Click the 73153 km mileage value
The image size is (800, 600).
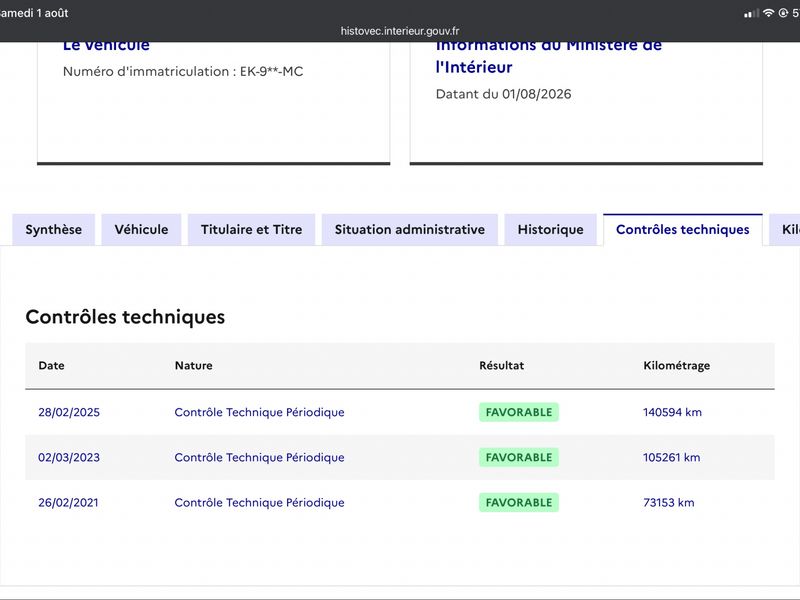pos(668,503)
